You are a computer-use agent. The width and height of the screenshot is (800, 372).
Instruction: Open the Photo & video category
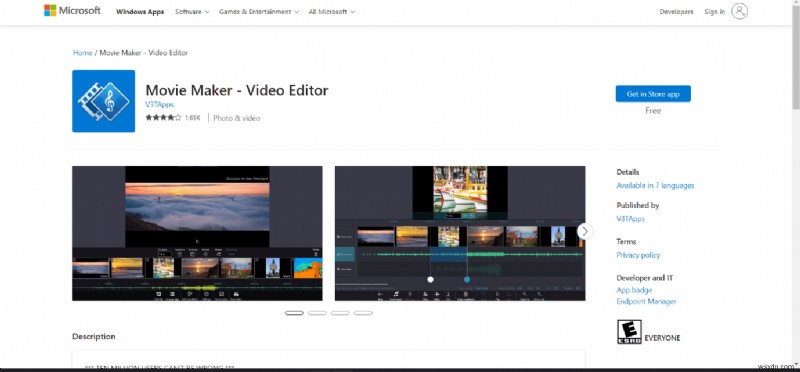click(237, 118)
